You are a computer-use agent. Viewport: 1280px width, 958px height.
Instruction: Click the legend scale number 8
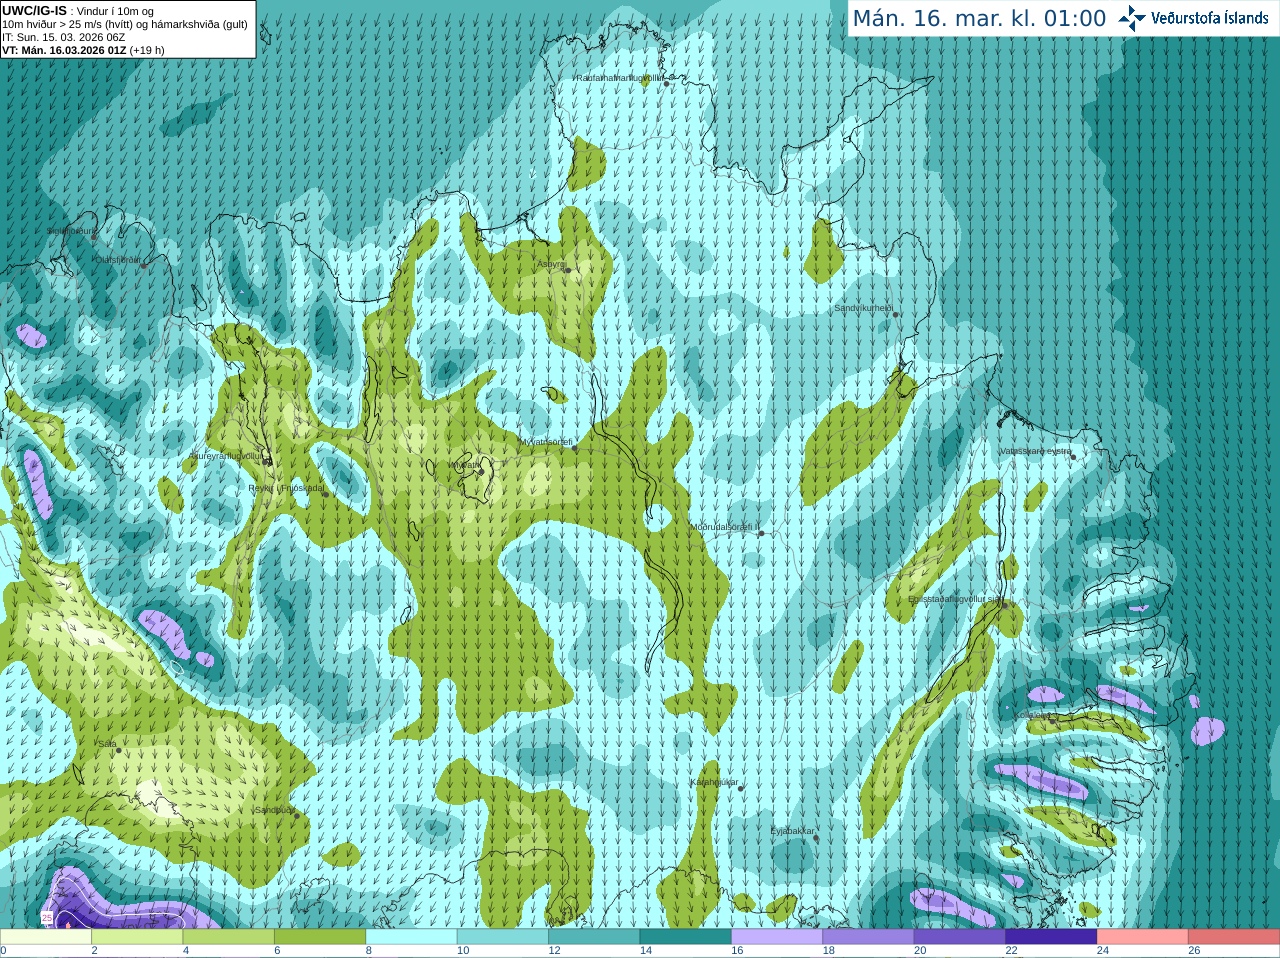pyautogui.click(x=369, y=951)
